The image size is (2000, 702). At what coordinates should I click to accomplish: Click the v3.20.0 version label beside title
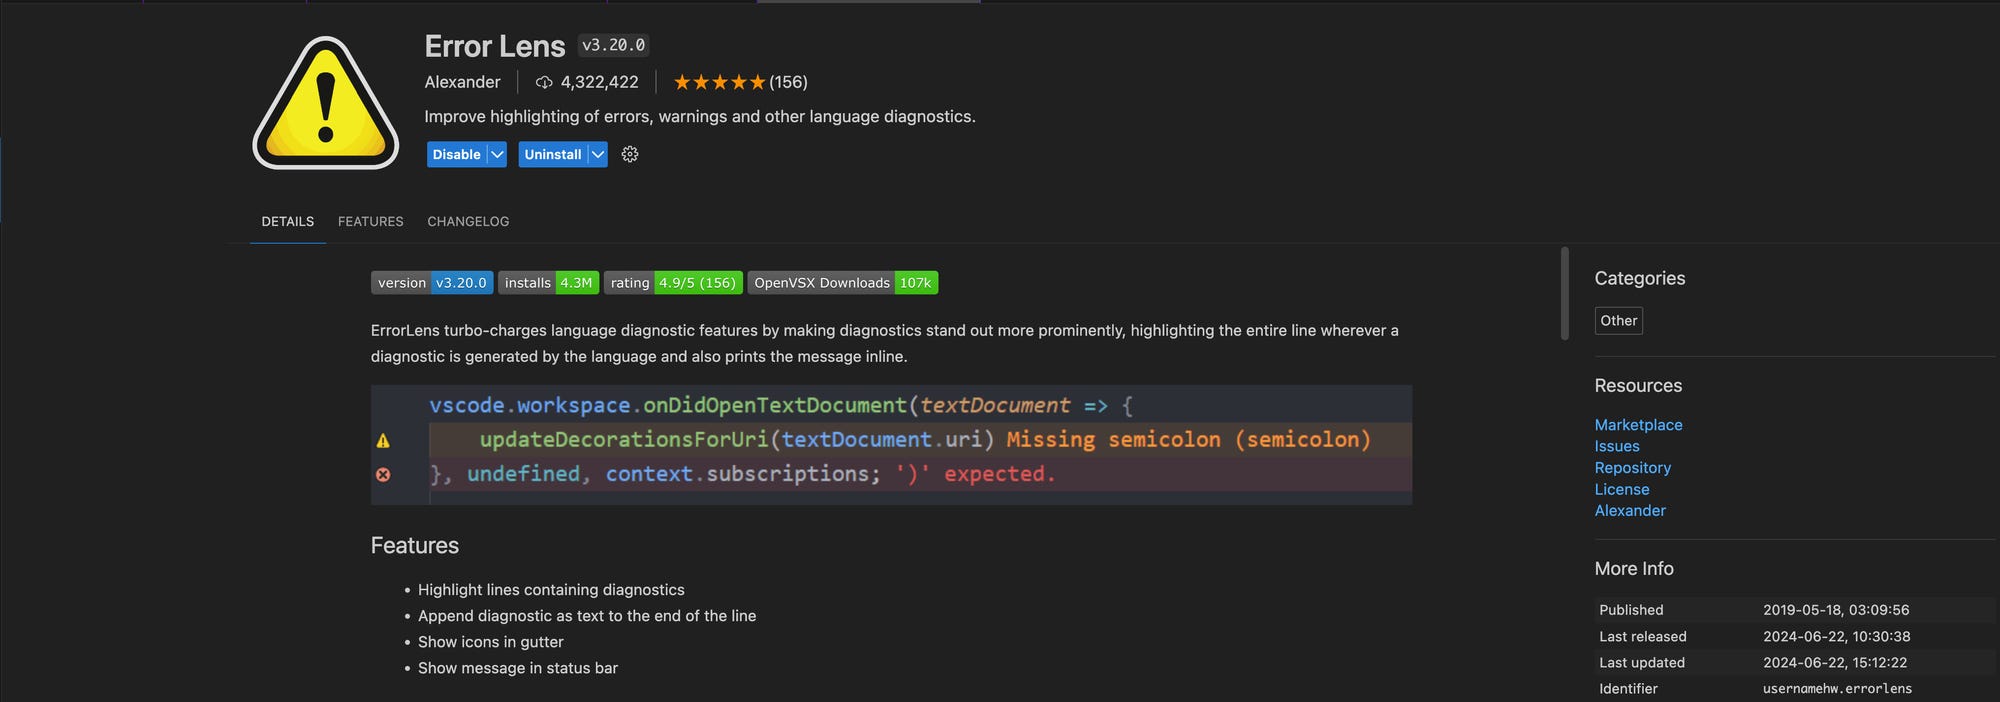614,45
